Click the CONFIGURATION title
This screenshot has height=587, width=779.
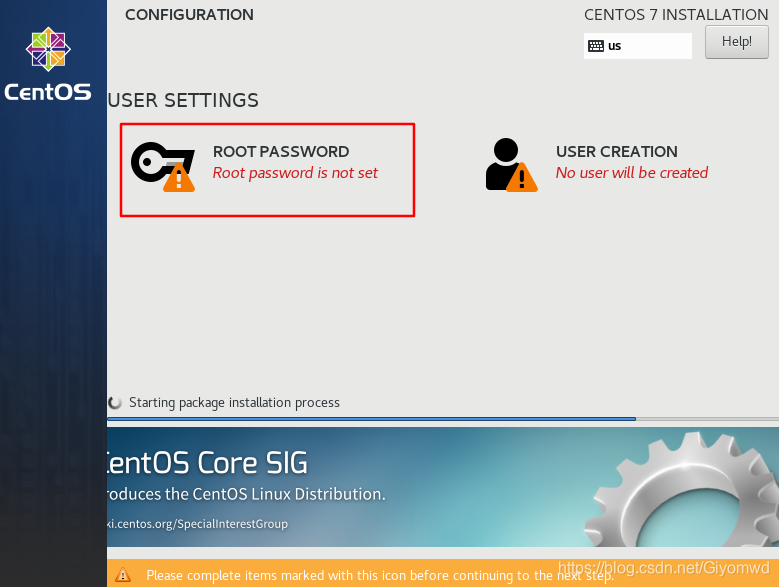[x=189, y=15]
